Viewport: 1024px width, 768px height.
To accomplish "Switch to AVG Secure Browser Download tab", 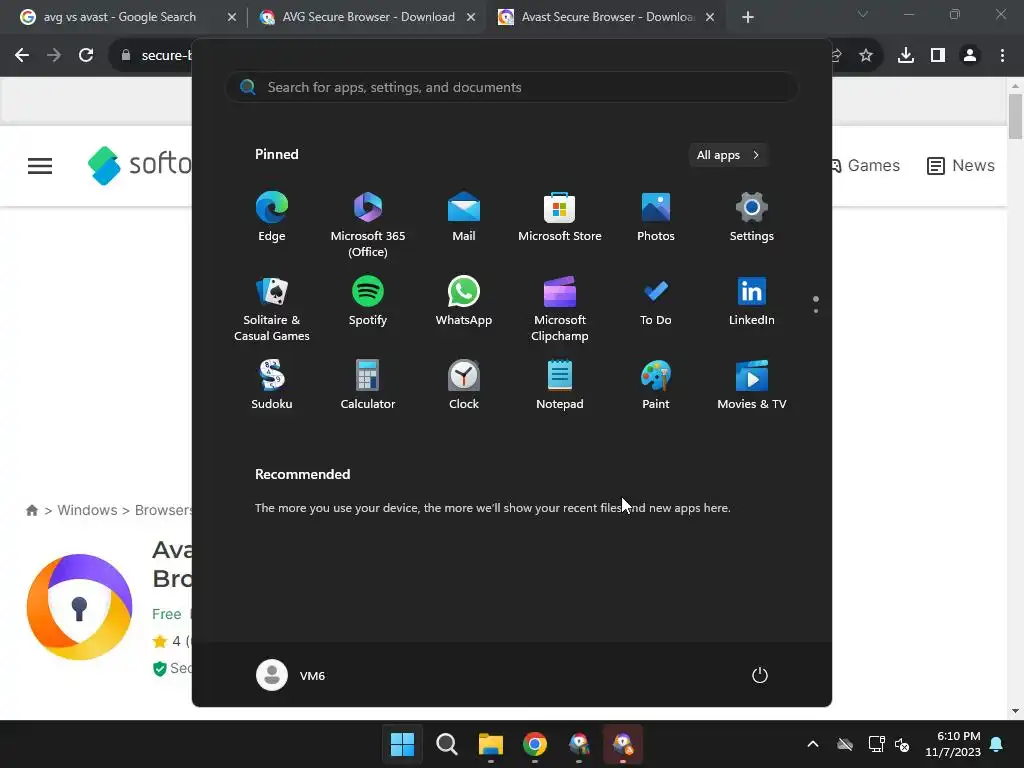I will pyautogui.click(x=368, y=17).
